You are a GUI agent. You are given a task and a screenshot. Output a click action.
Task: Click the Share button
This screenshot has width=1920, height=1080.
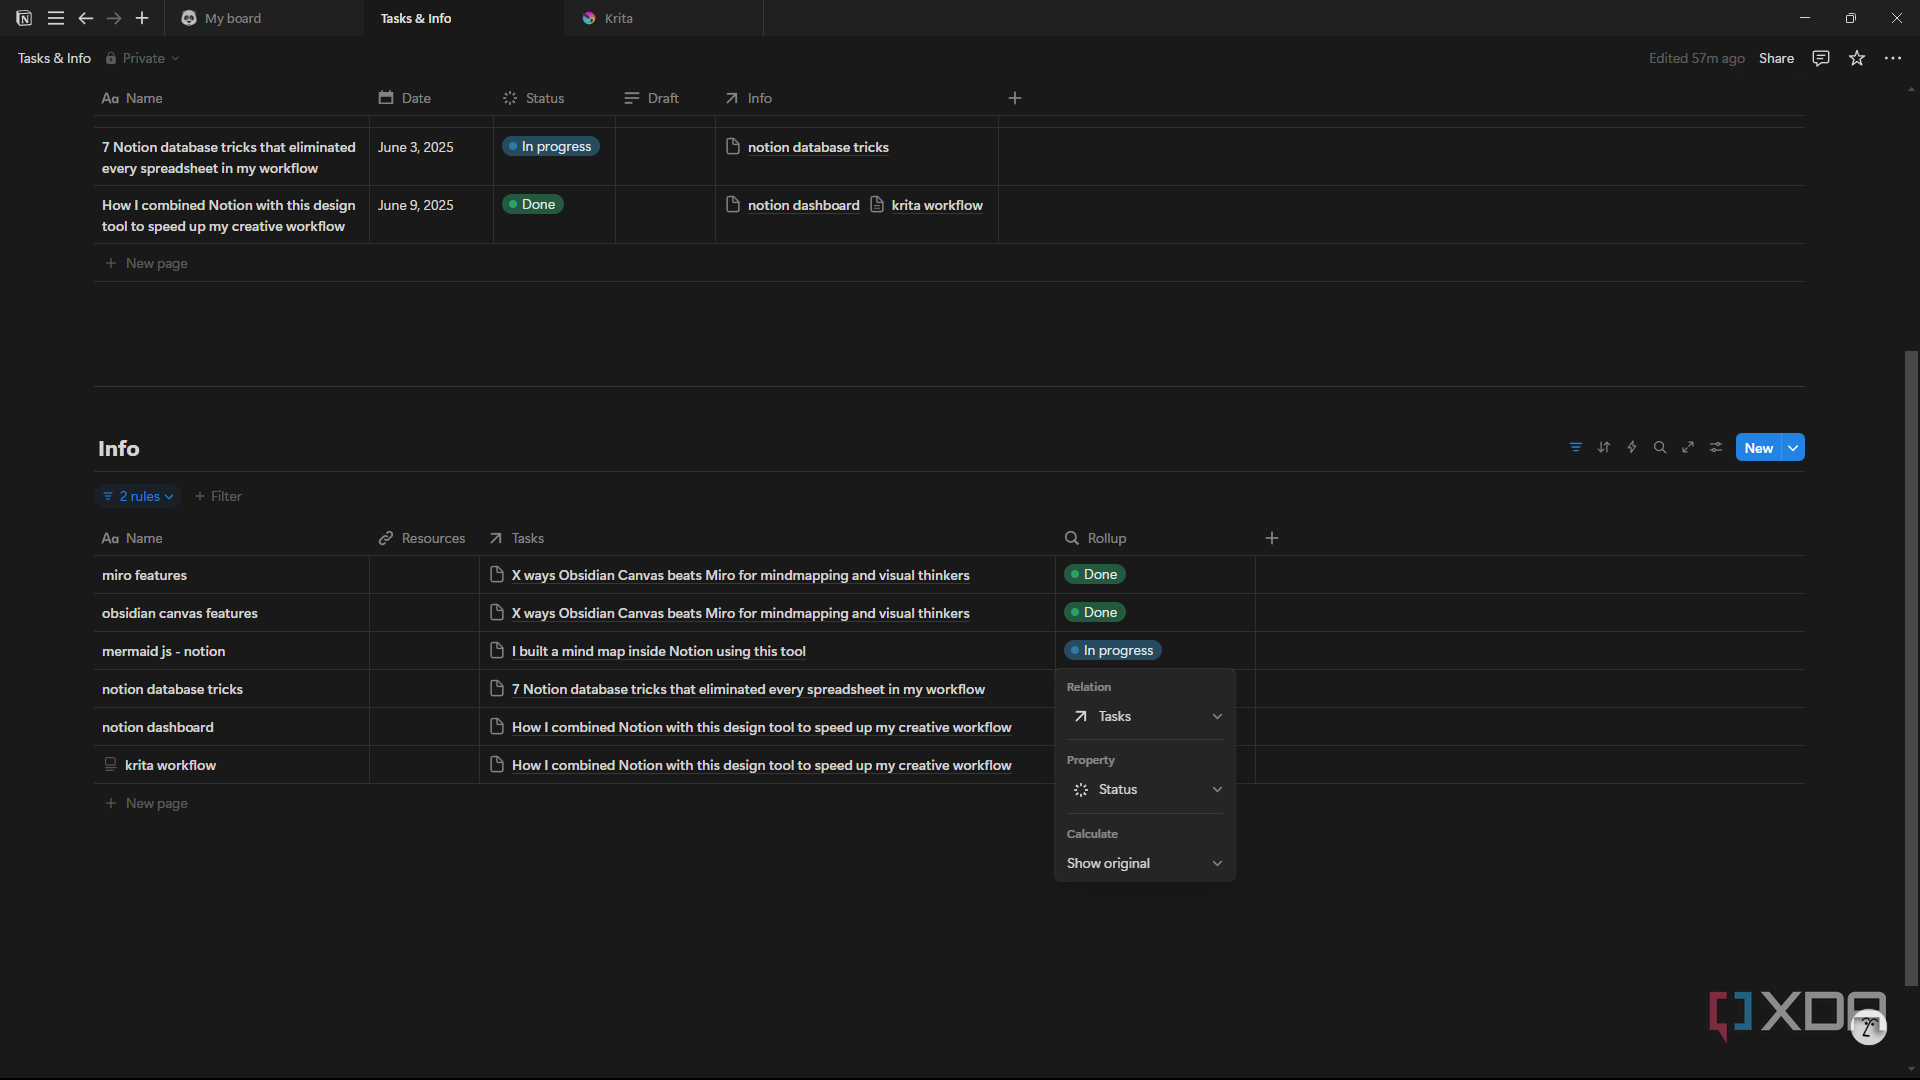coord(1776,58)
